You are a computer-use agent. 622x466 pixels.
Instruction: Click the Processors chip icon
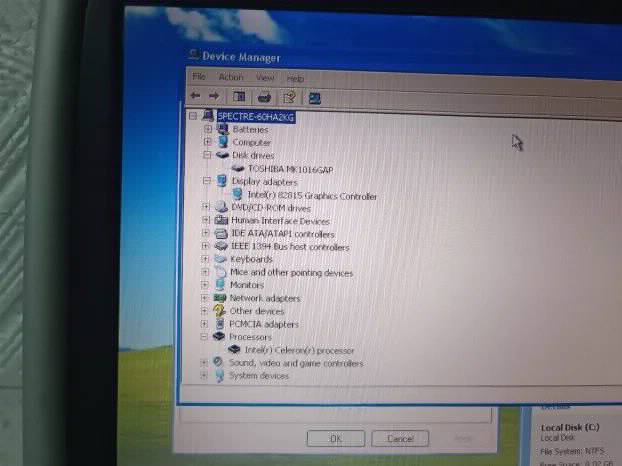tap(219, 336)
